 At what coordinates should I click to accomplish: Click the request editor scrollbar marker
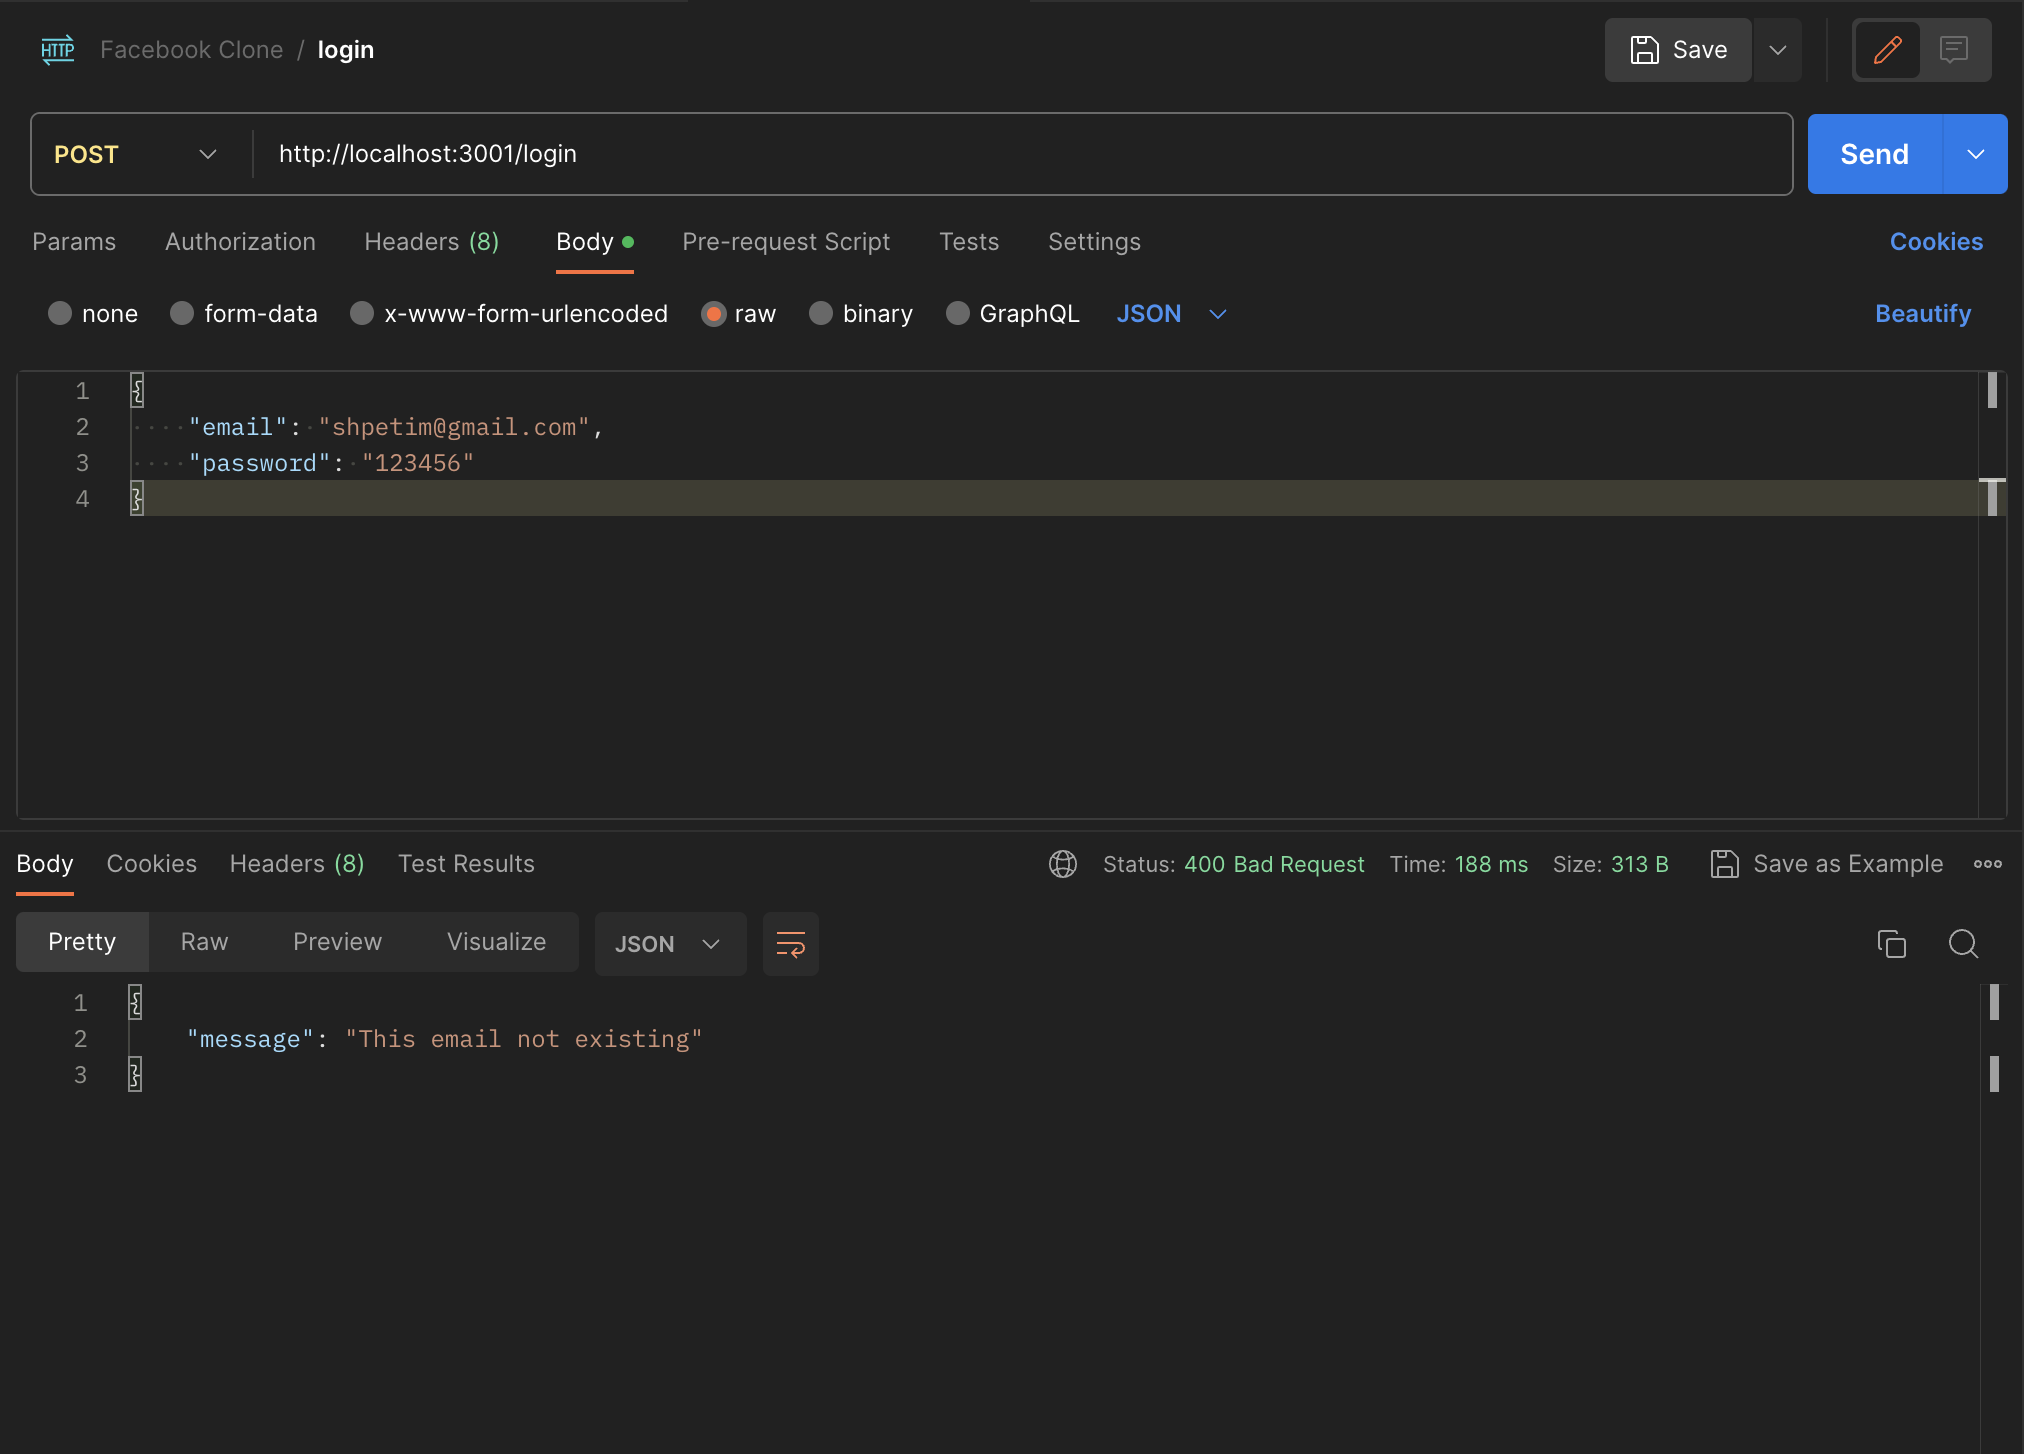click(1992, 390)
